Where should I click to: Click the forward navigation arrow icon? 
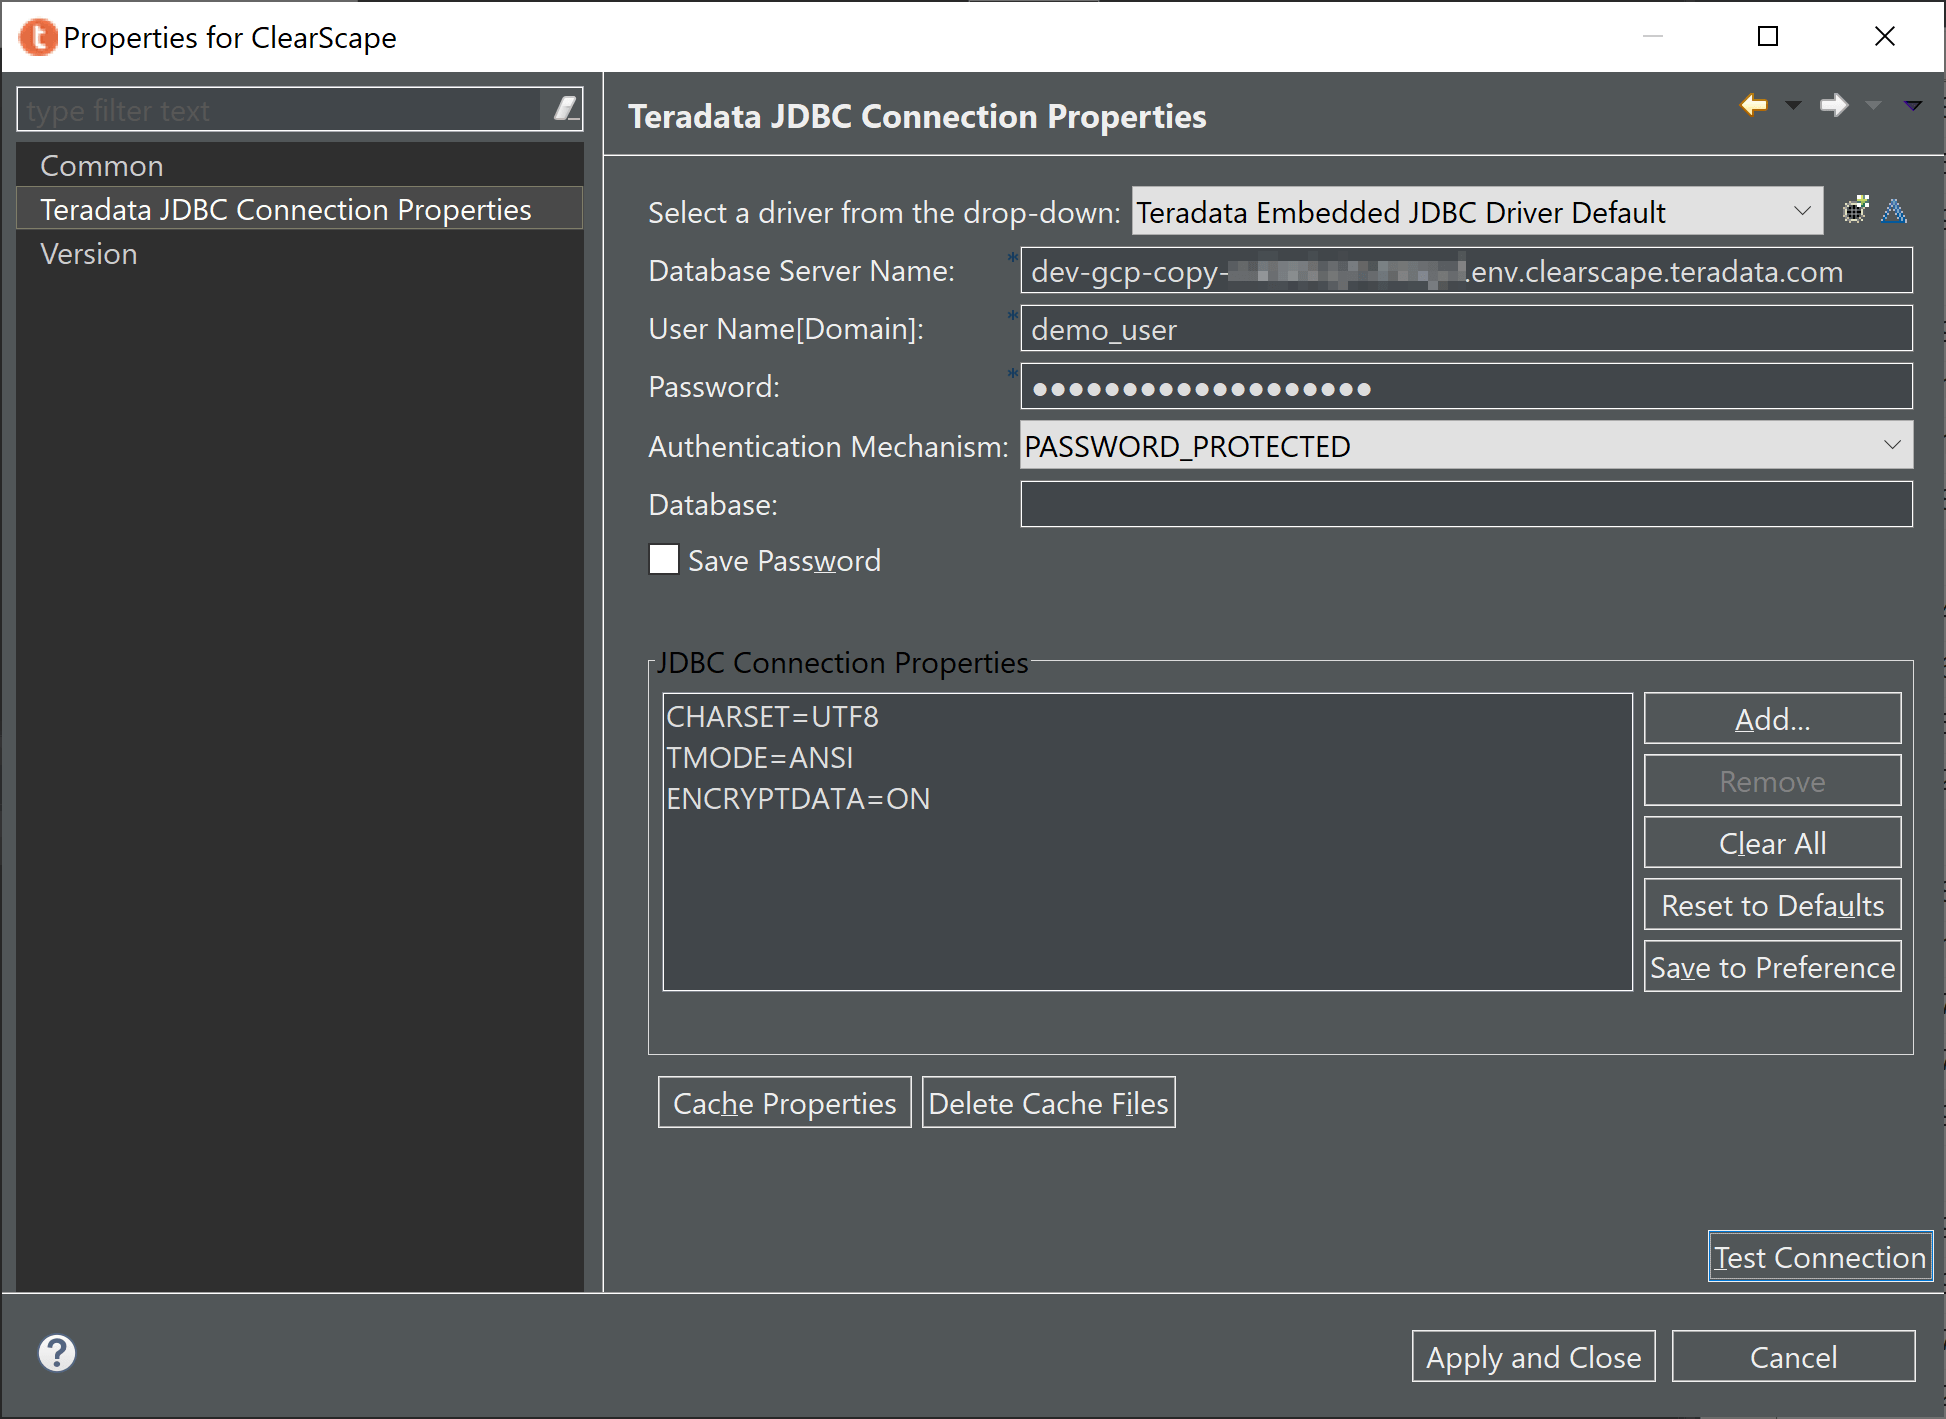(x=1834, y=105)
